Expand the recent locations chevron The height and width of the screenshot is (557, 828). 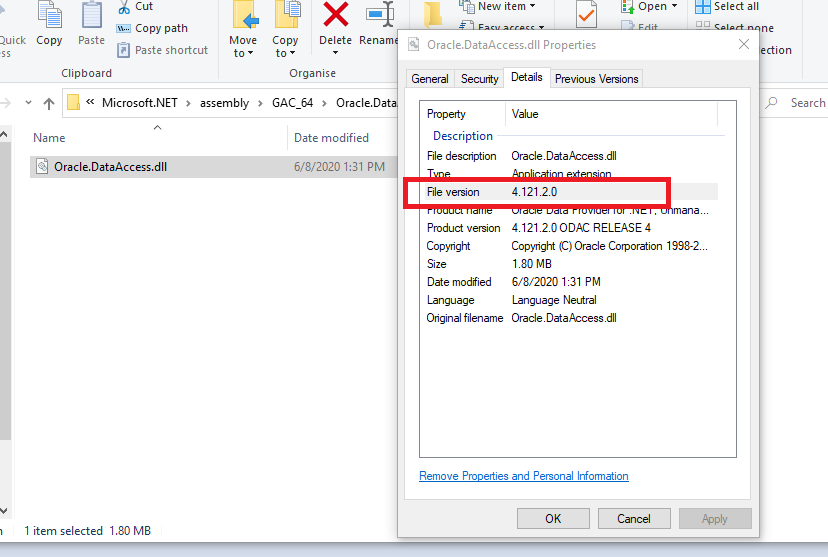[x=28, y=102]
